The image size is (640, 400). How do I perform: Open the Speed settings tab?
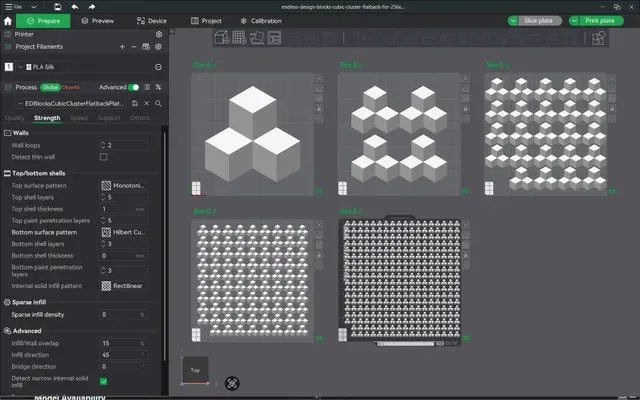click(x=78, y=118)
